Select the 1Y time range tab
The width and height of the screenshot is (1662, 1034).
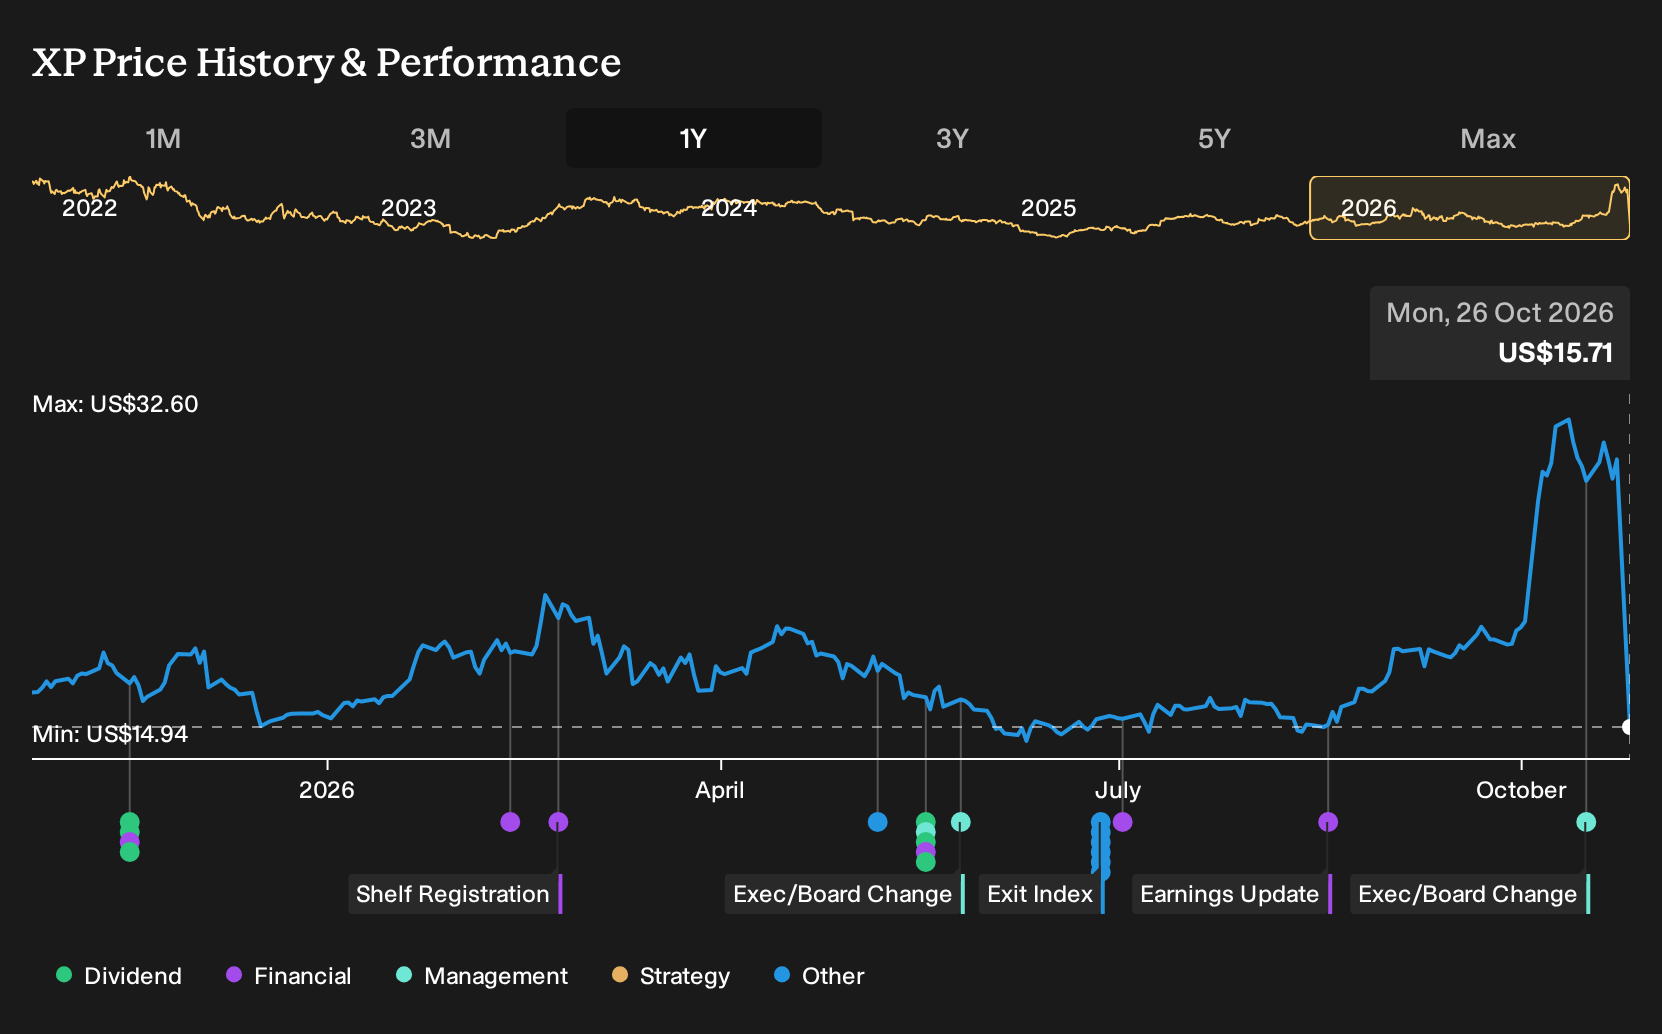point(694,138)
